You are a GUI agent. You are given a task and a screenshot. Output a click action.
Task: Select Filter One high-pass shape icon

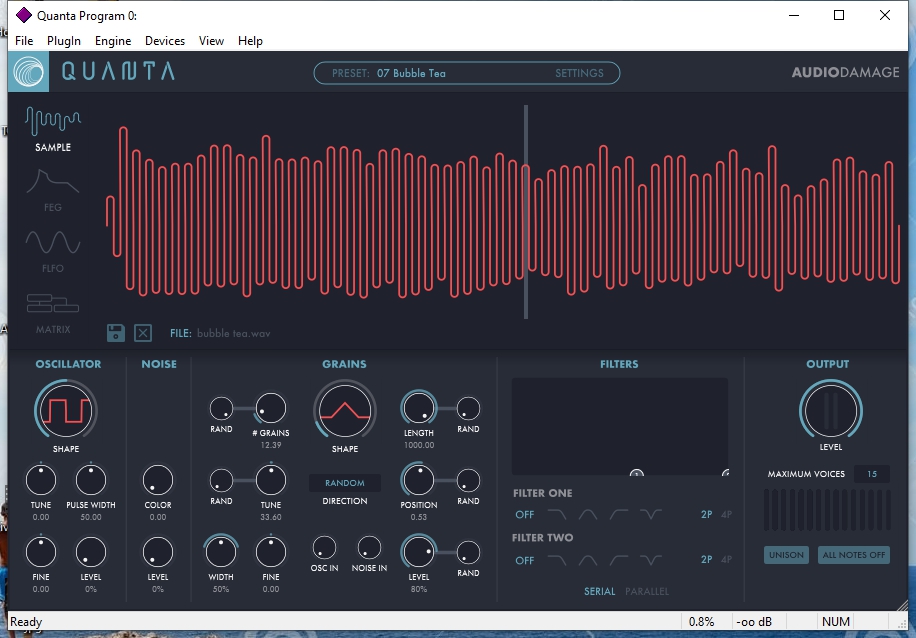pyautogui.click(x=619, y=514)
